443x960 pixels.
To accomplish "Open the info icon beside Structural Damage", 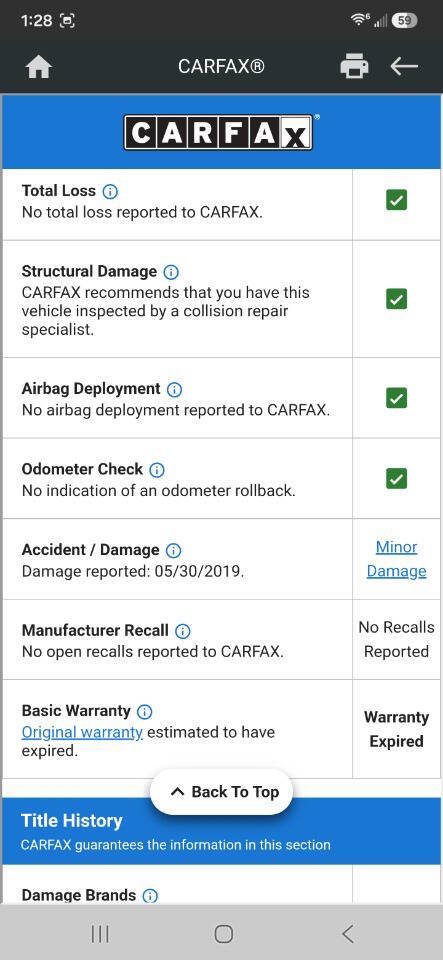I will [171, 272].
